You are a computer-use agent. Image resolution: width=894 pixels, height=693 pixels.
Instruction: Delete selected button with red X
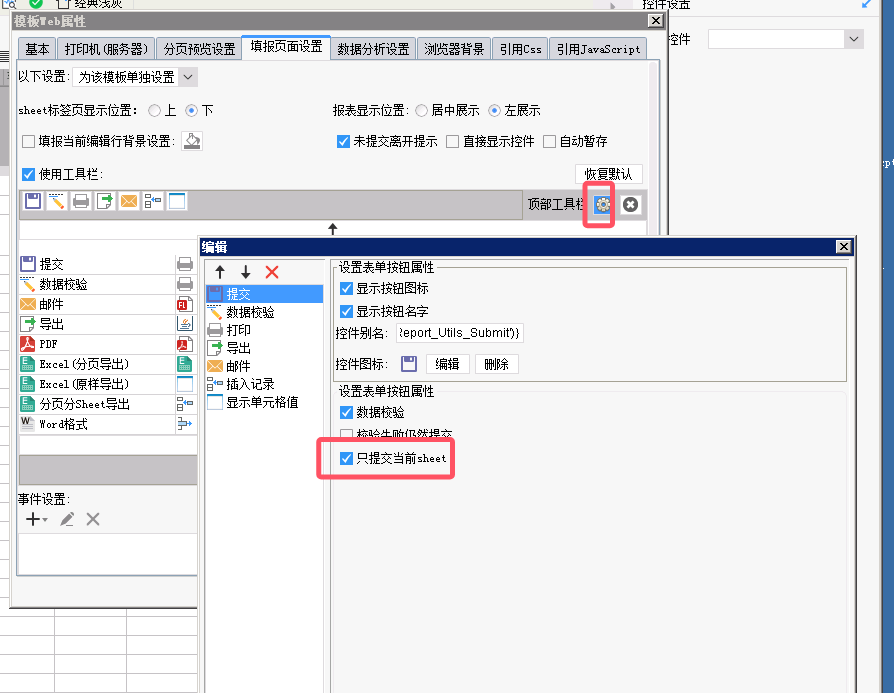coord(271,272)
